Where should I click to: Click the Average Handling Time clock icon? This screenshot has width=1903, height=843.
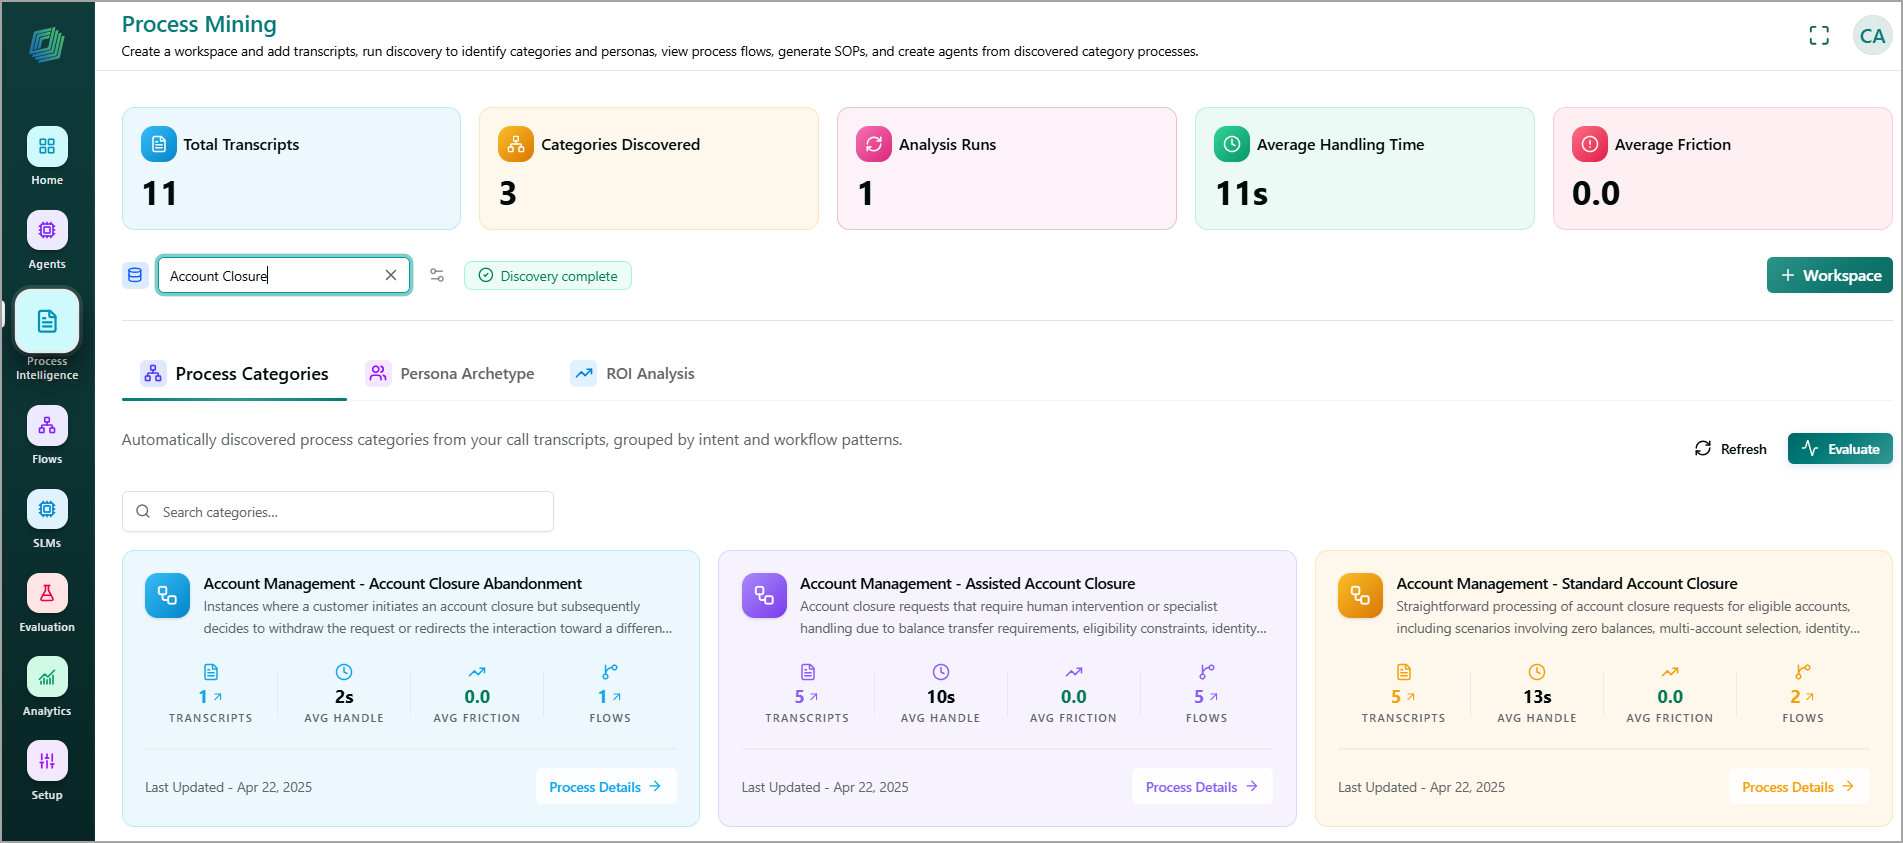[1232, 144]
